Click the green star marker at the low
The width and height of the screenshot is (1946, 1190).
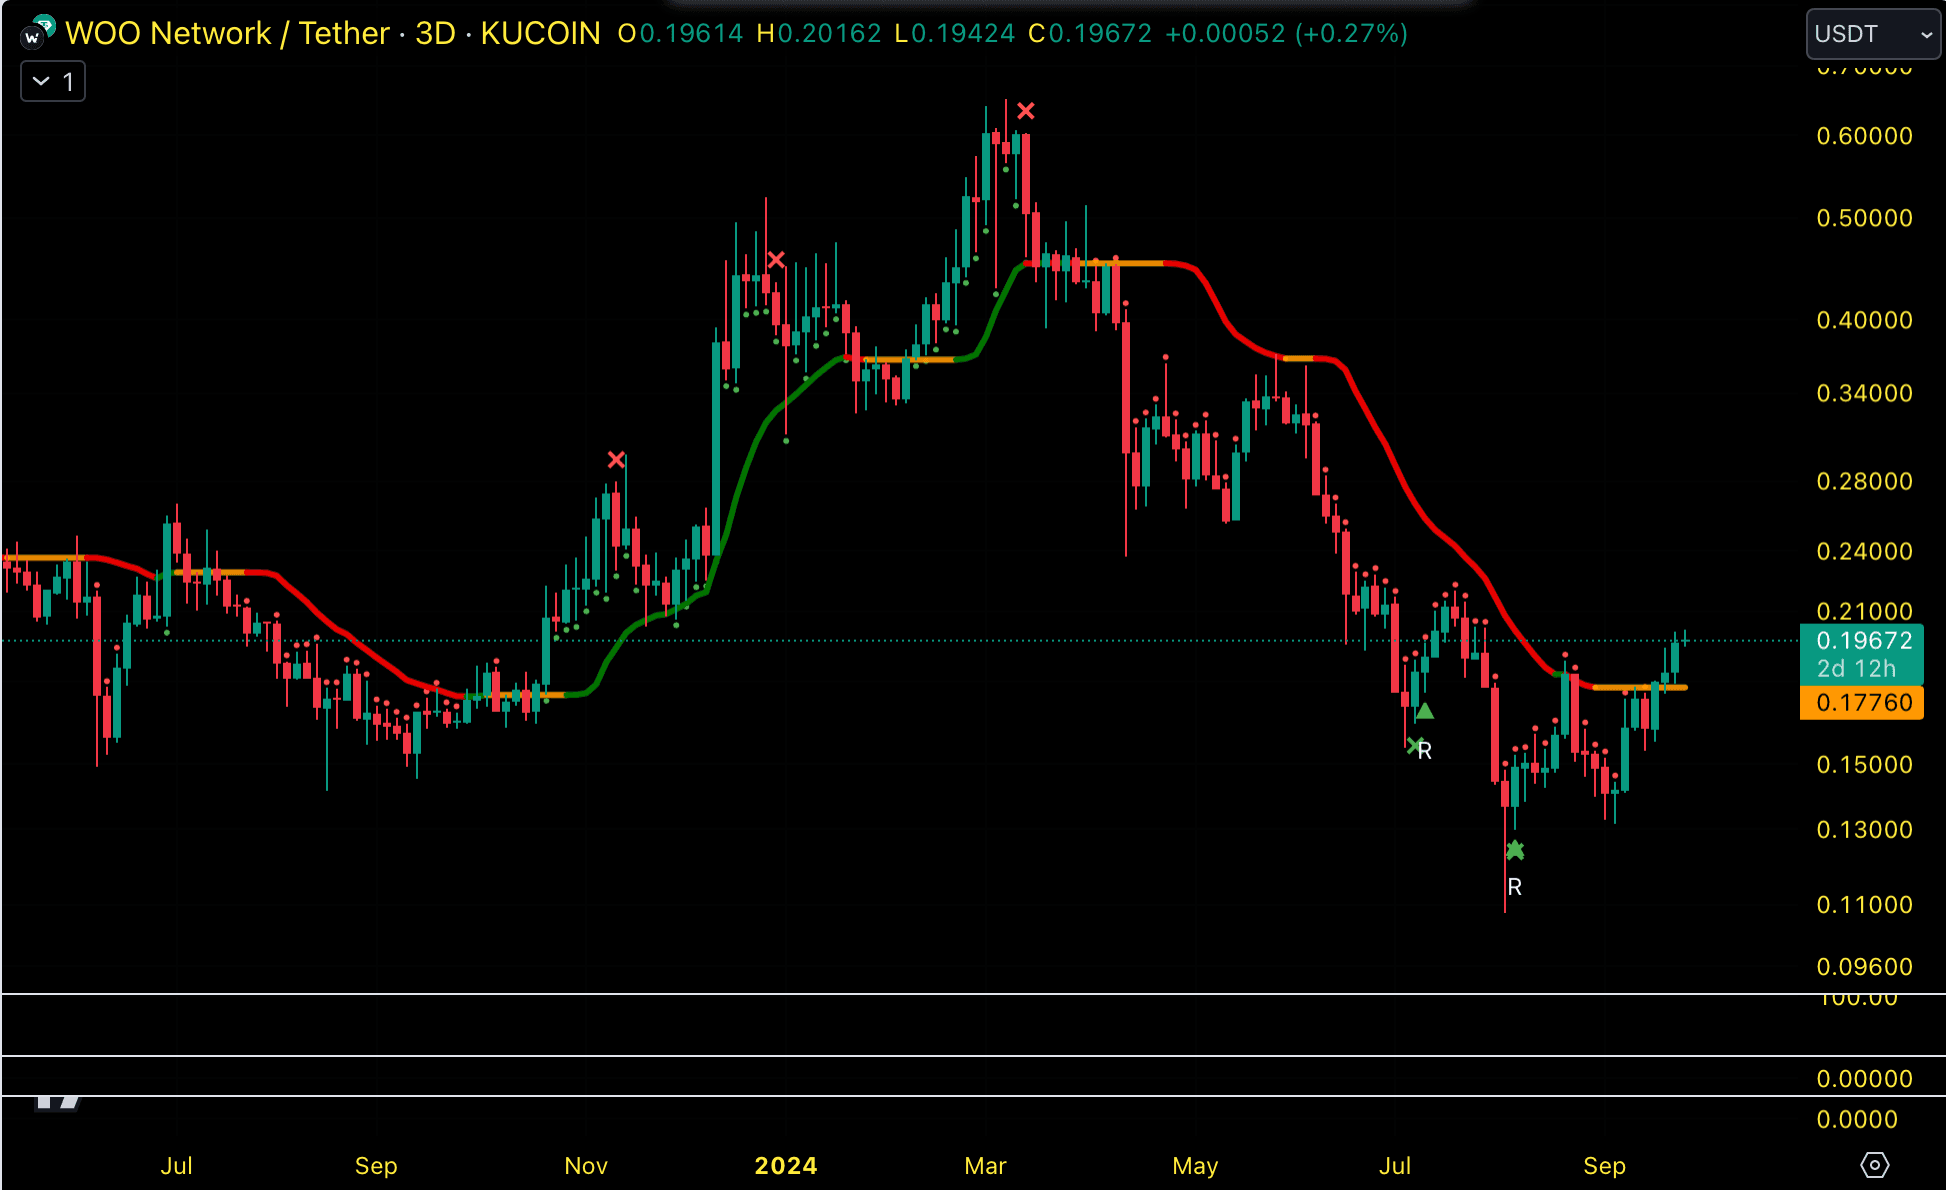(1515, 851)
